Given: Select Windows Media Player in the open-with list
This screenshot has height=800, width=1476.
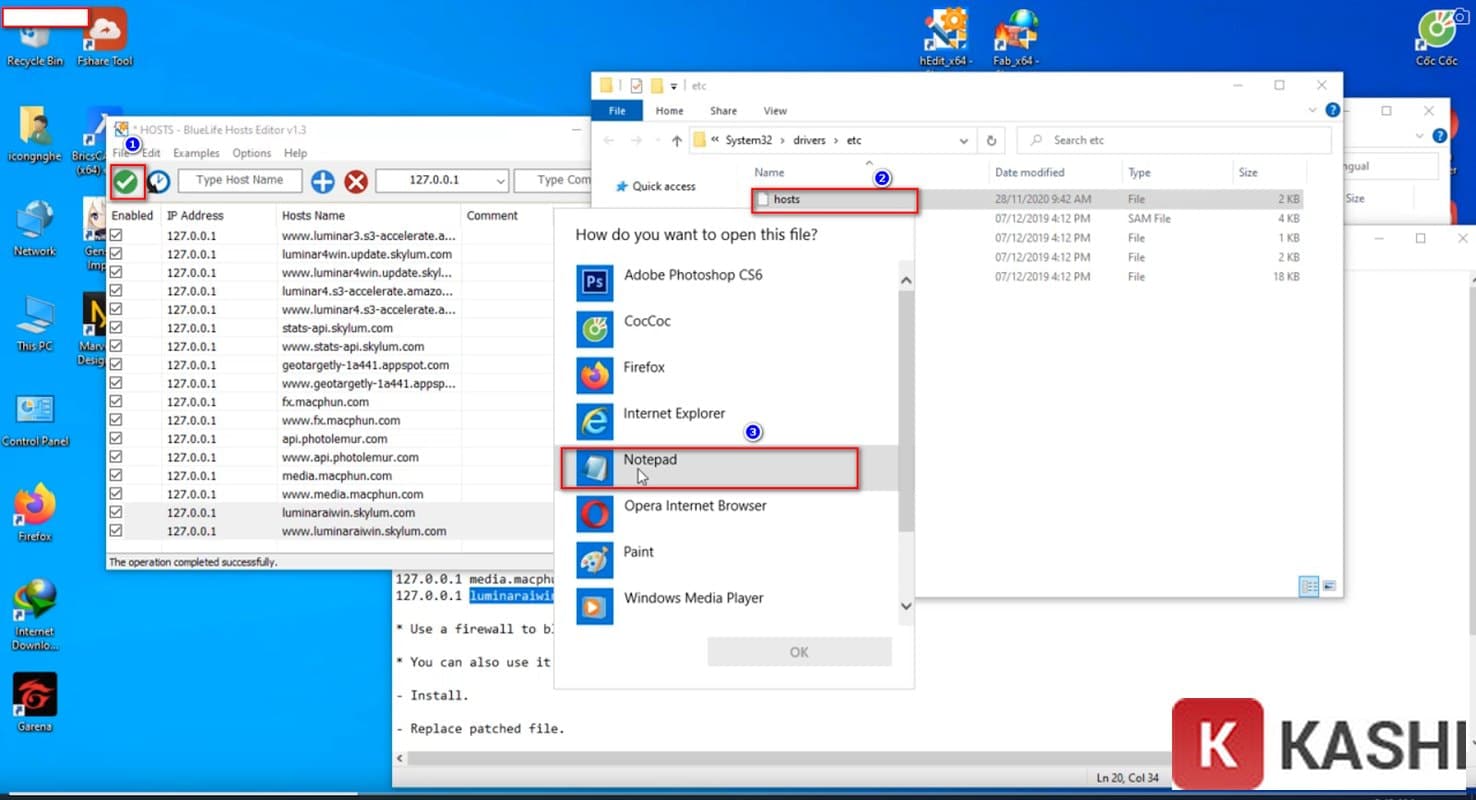Looking at the screenshot, I should (693, 597).
